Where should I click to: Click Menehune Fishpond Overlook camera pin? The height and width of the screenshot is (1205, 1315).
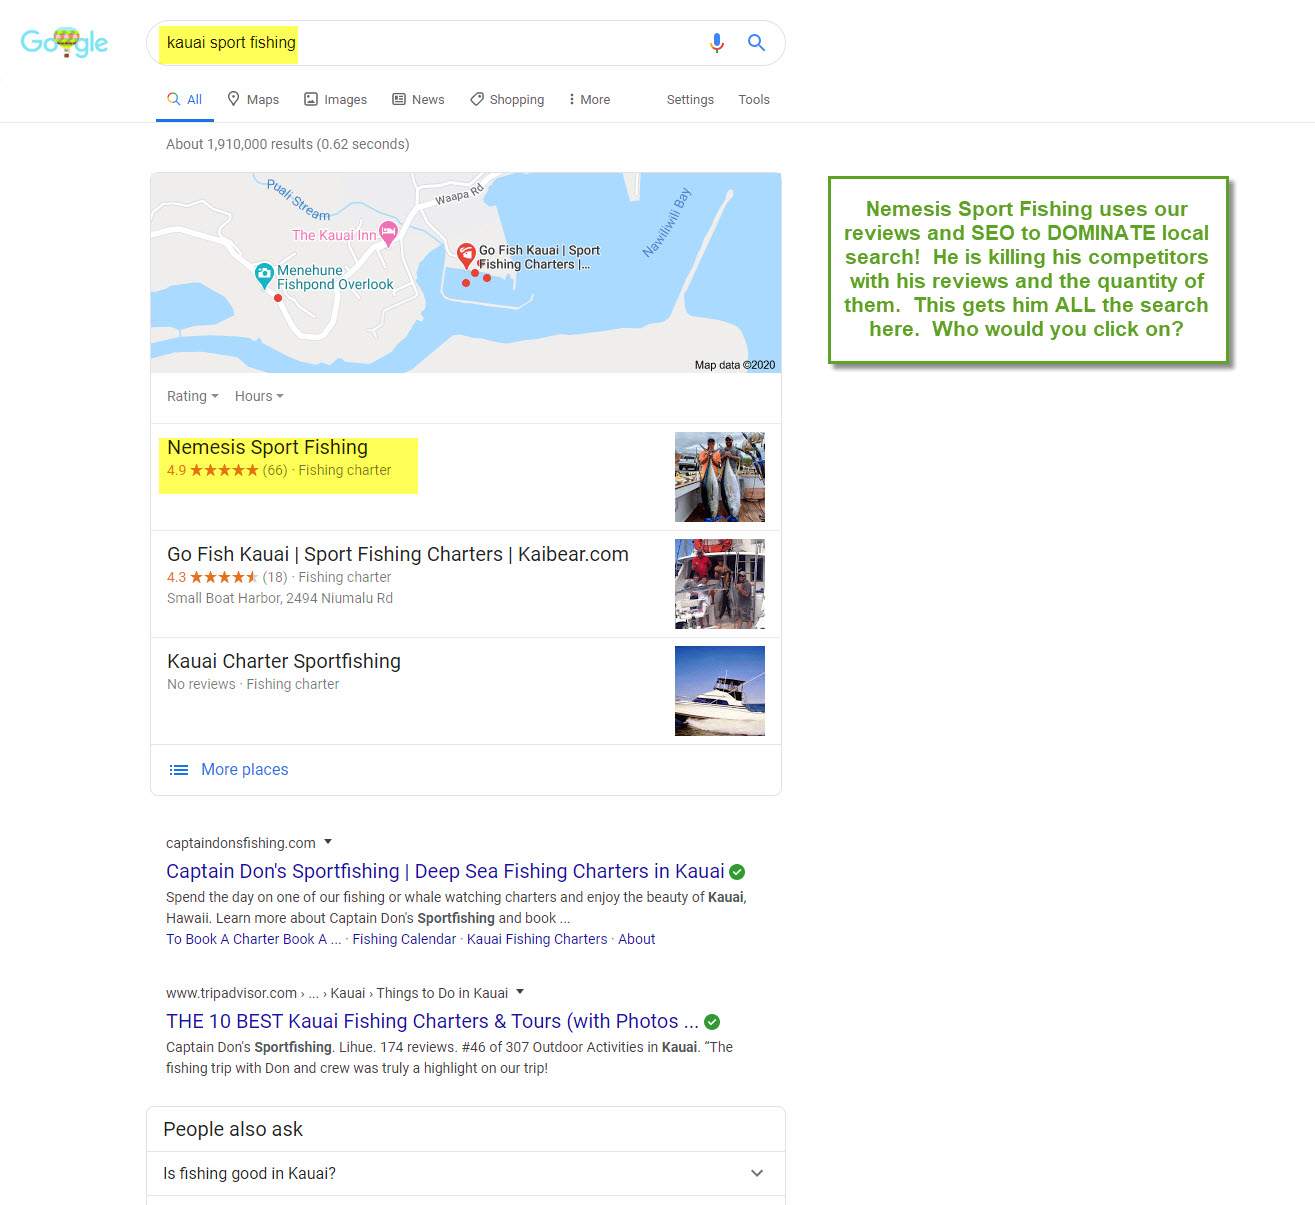pyautogui.click(x=264, y=274)
